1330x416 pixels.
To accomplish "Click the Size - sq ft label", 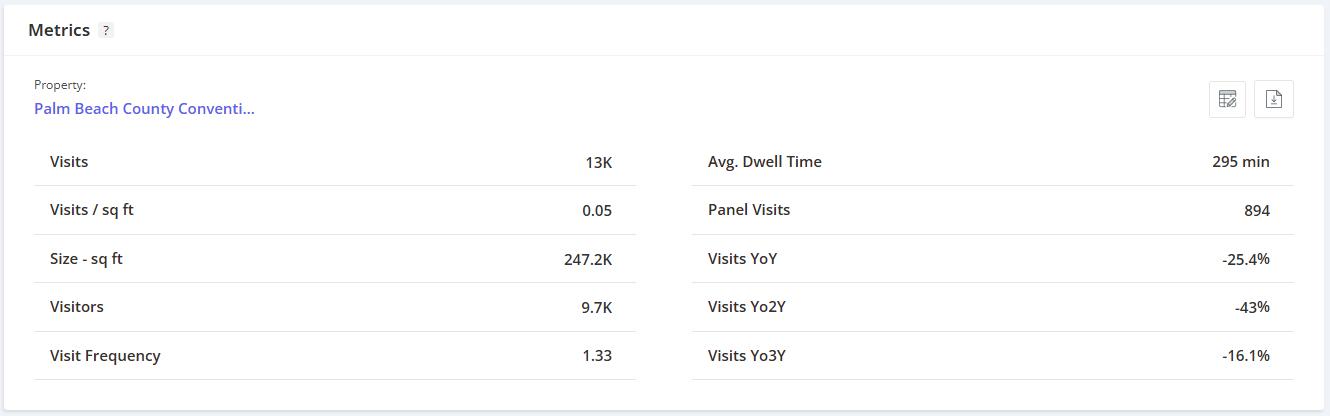I will (86, 259).
